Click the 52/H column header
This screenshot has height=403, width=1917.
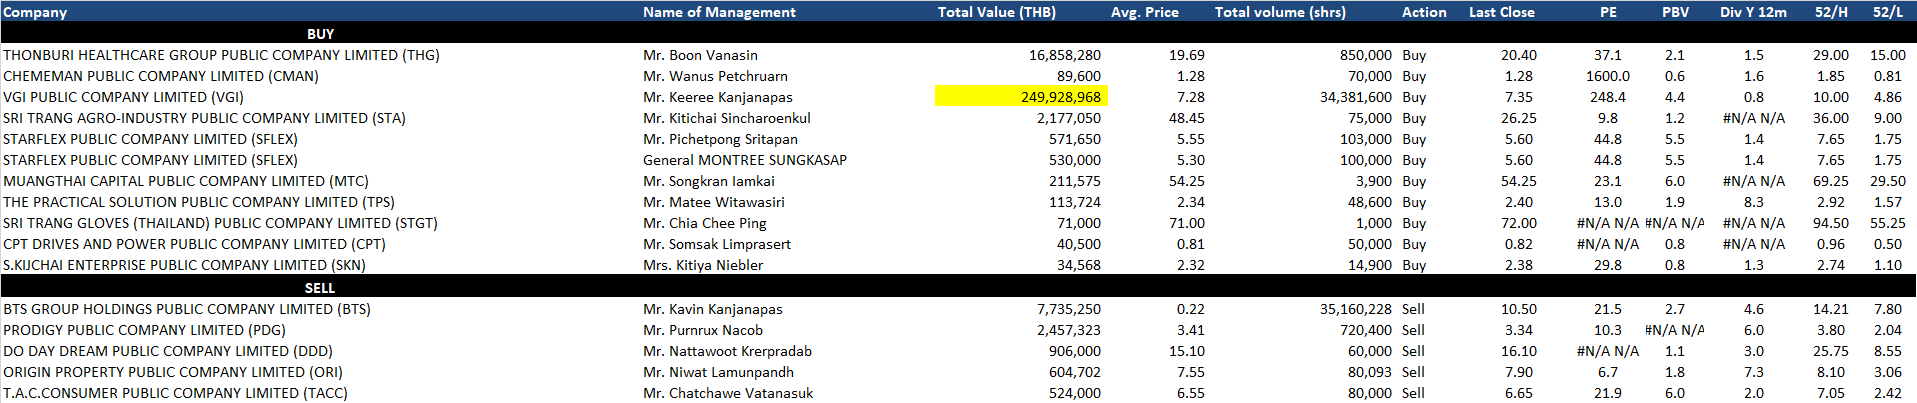point(1831,12)
